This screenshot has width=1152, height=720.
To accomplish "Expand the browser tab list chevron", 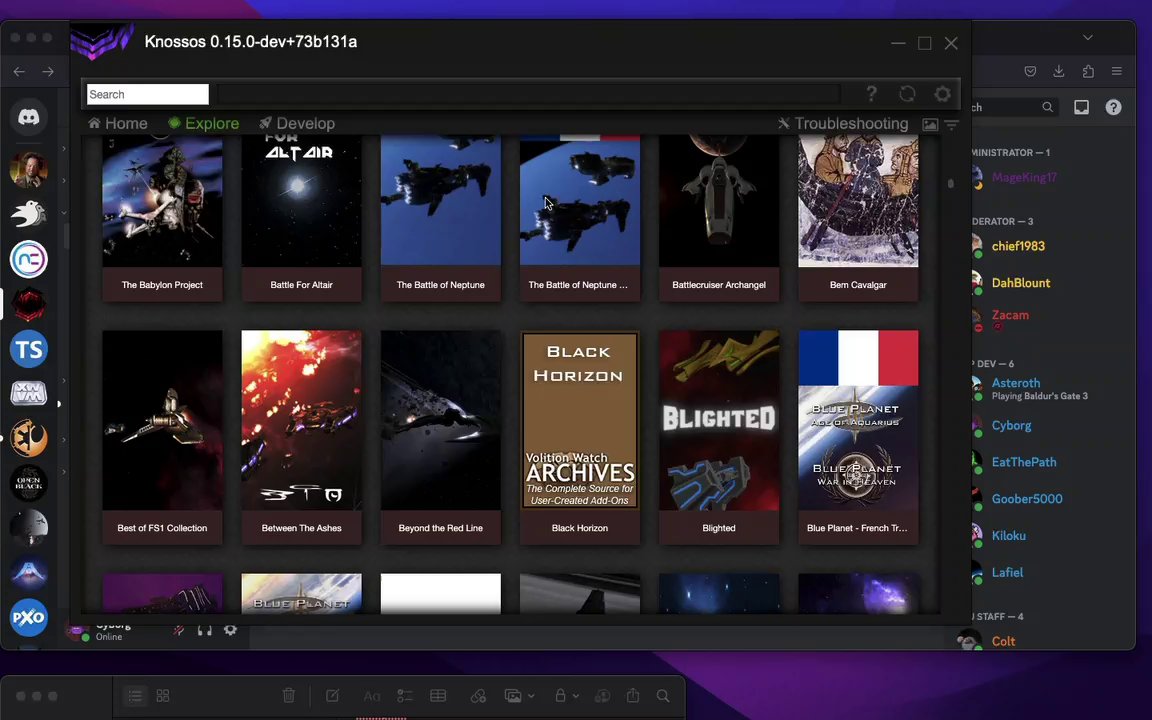I will (x=1088, y=37).
